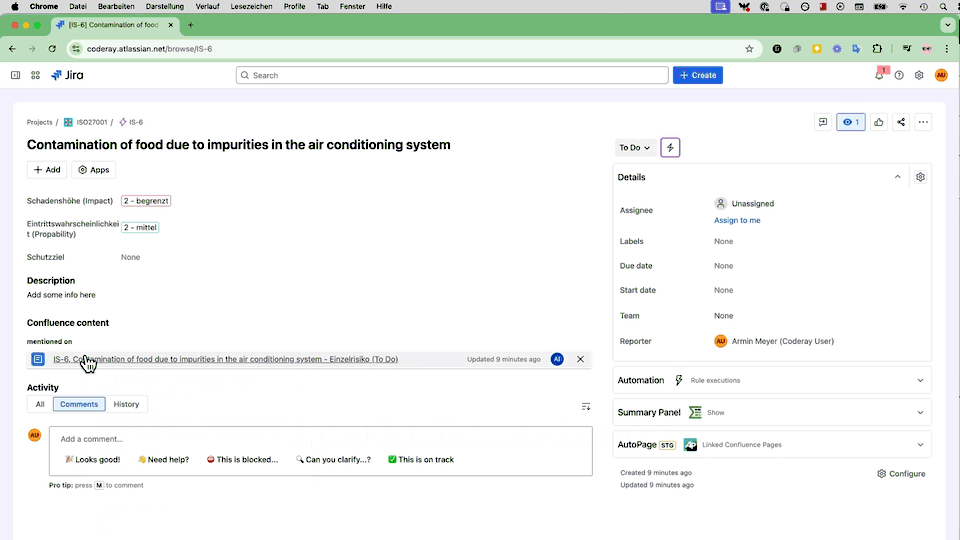
Task: Bookmark this page with the star icon
Action: [x=749, y=48]
